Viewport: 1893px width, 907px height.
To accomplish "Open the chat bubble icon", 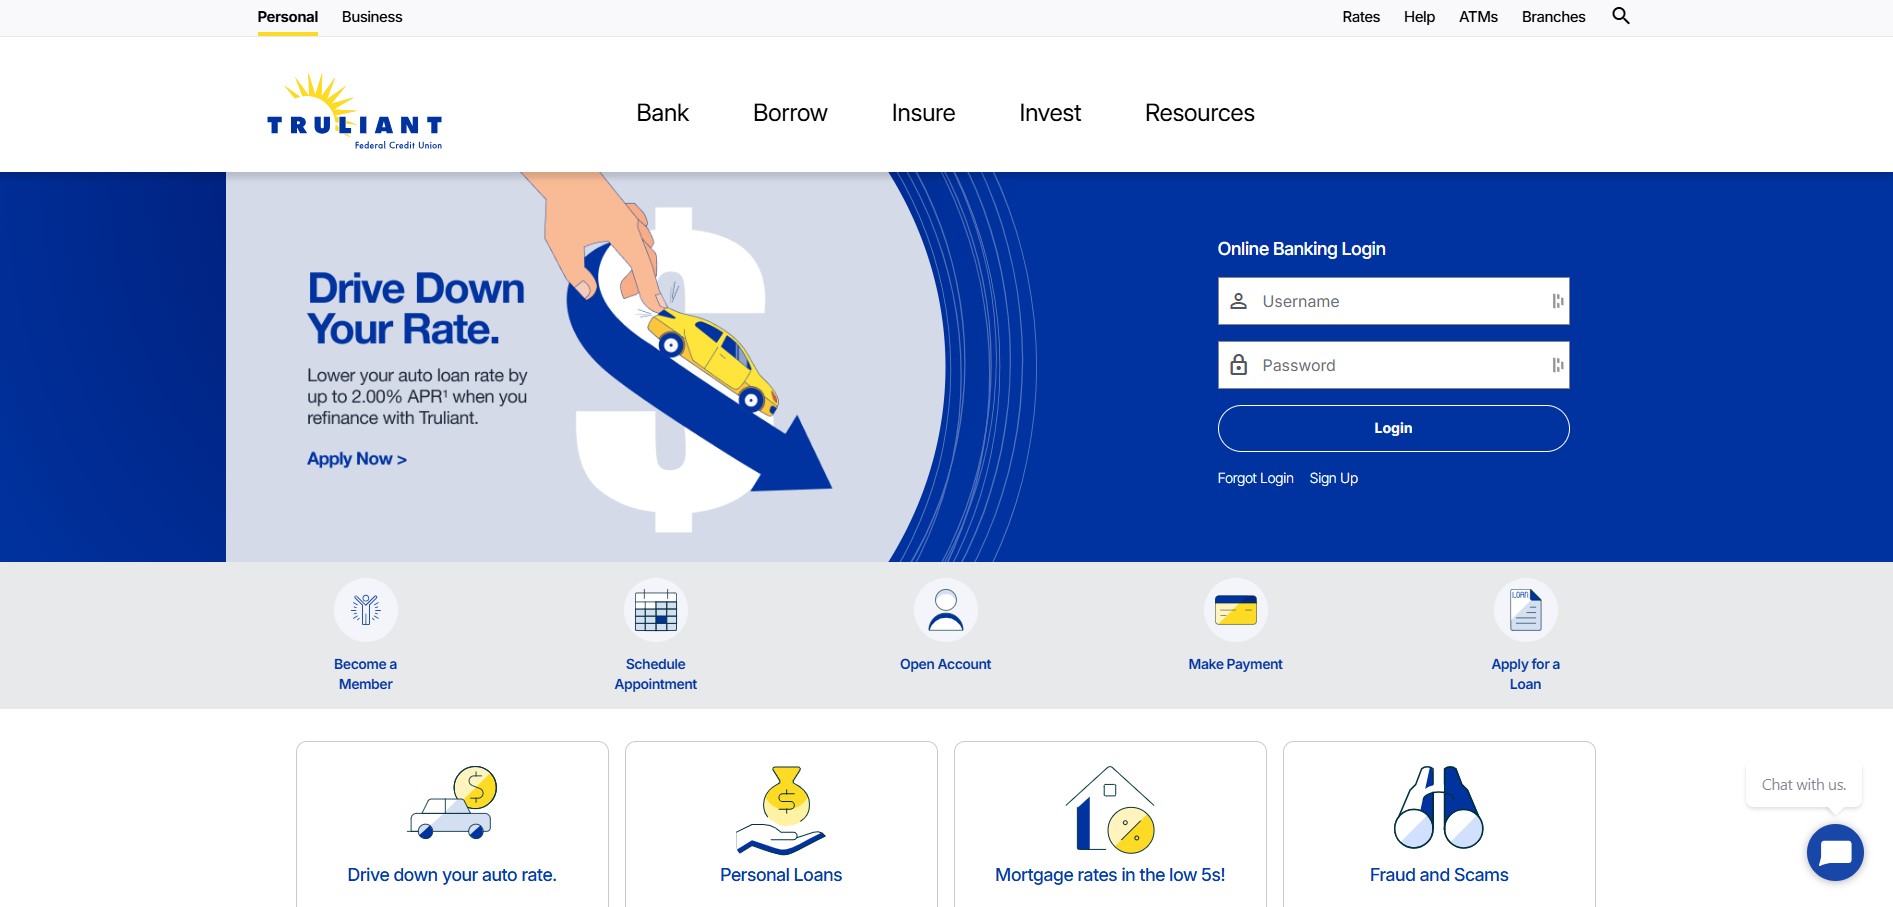I will (1835, 852).
